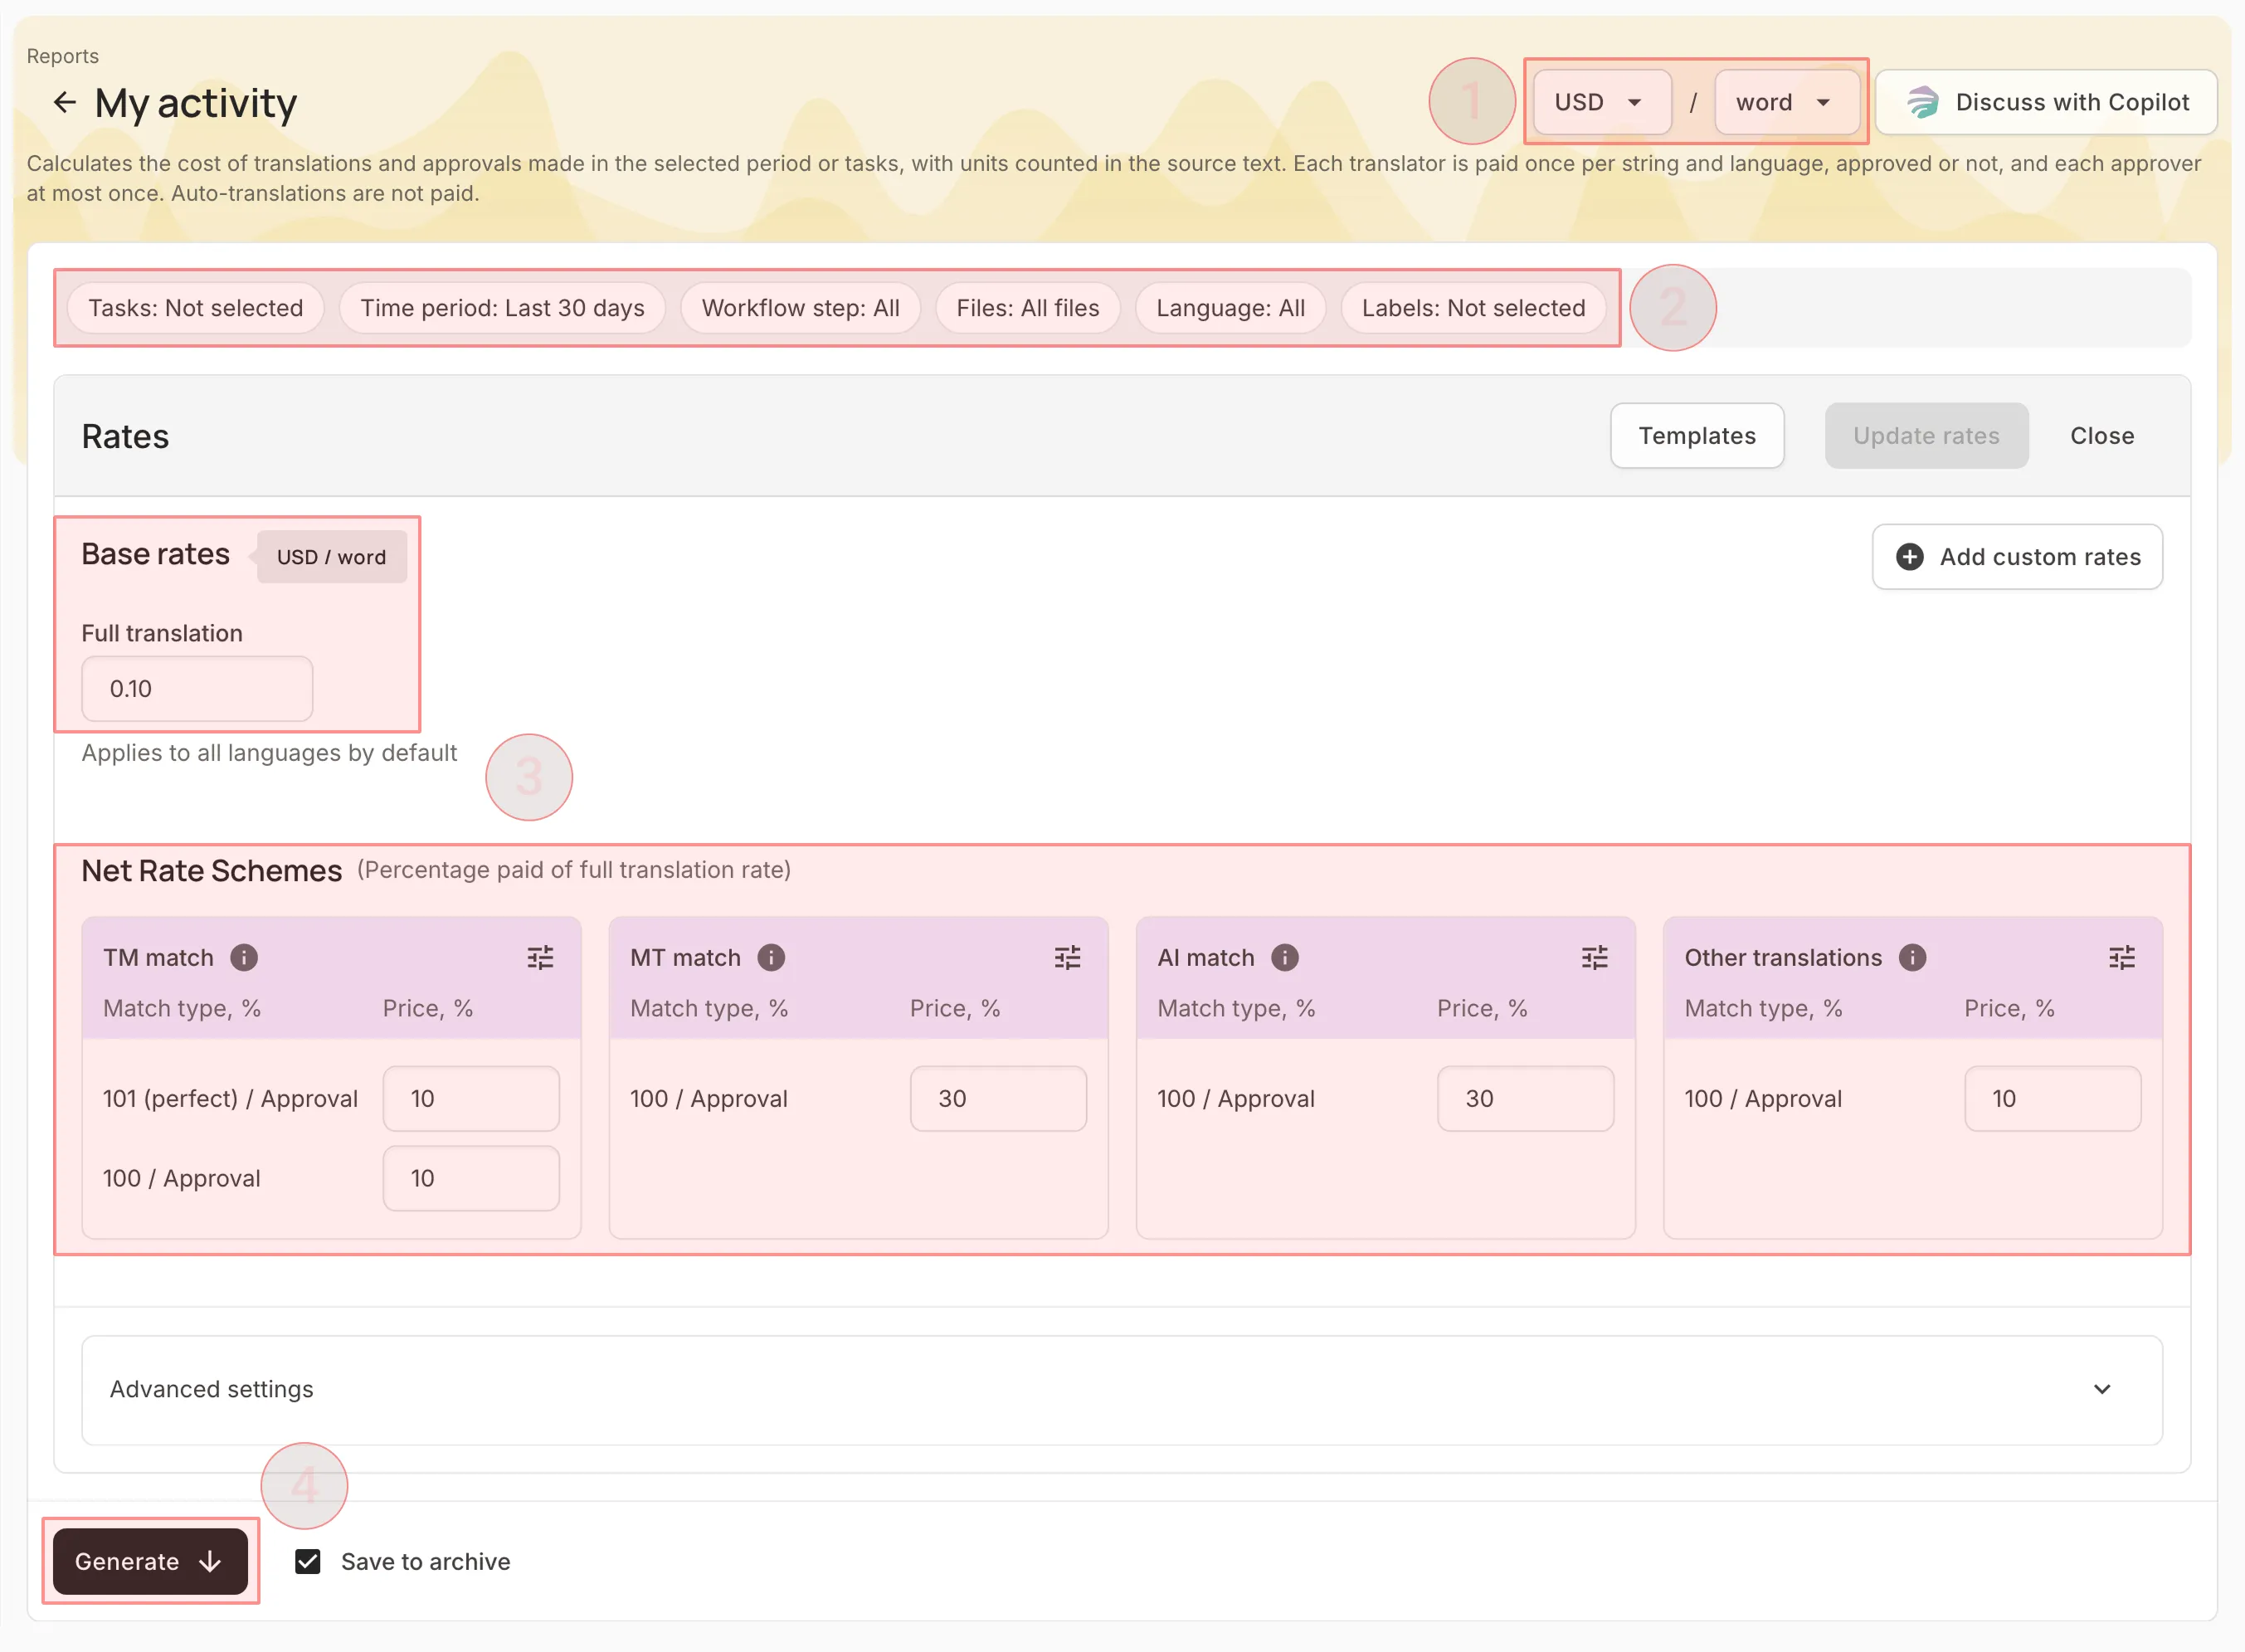Click TM 101 (perfect) / Approval price field
This screenshot has width=2245, height=1652.
(x=471, y=1098)
